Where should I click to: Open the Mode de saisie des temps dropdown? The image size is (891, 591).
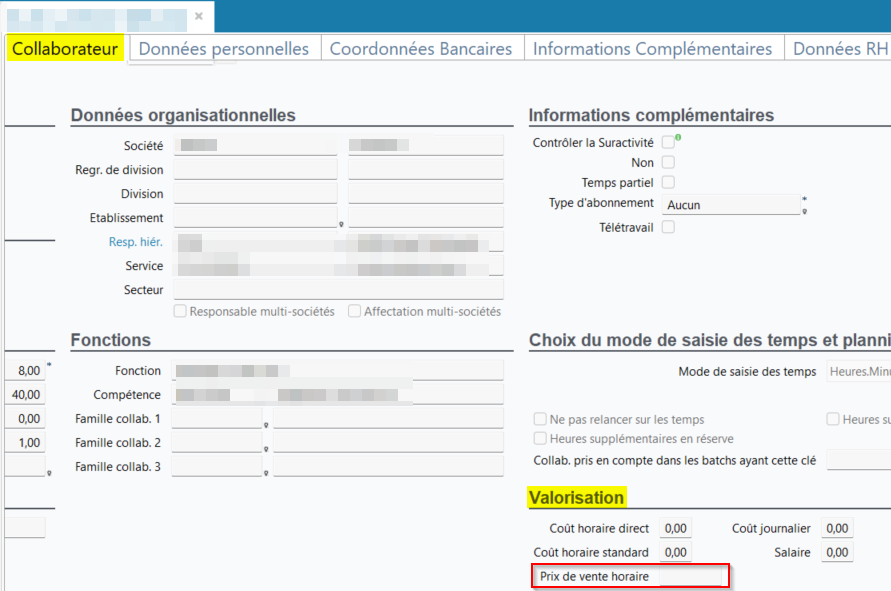[x=858, y=372]
